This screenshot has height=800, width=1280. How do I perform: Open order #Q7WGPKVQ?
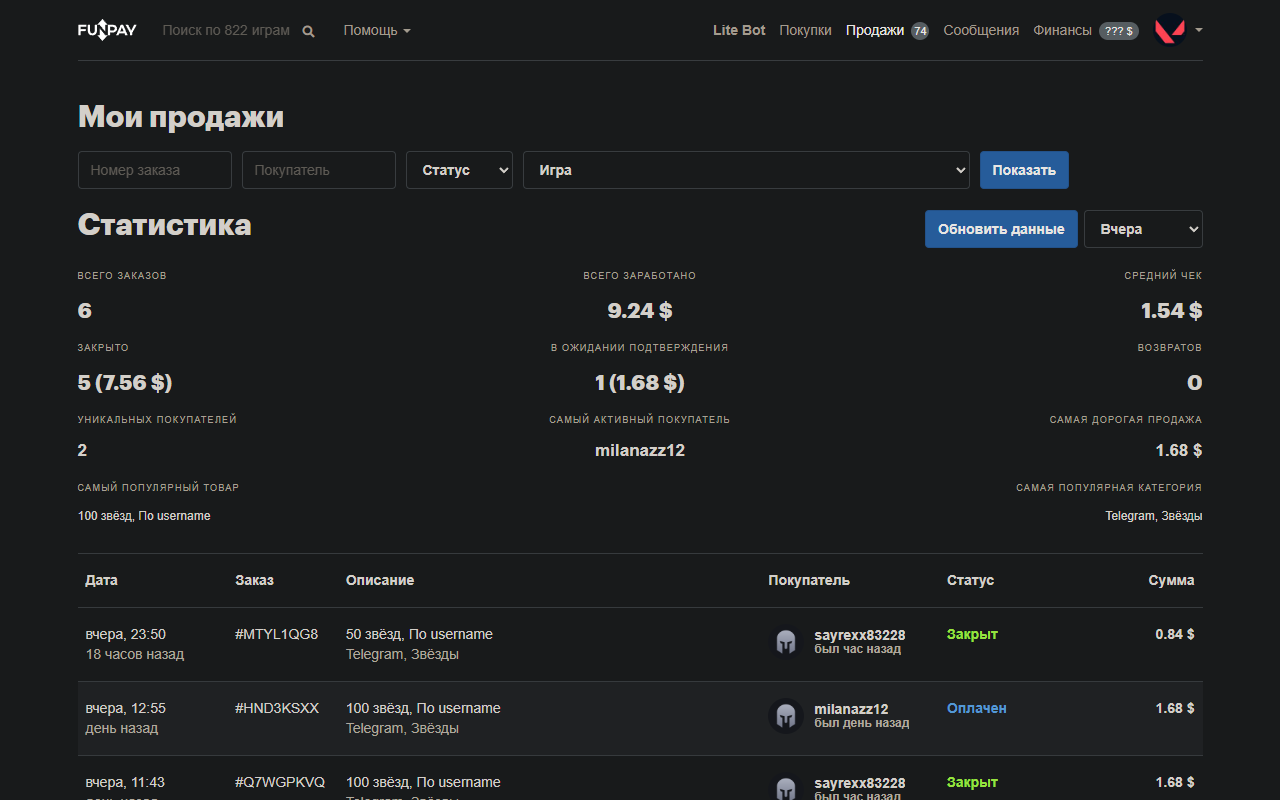tap(280, 782)
